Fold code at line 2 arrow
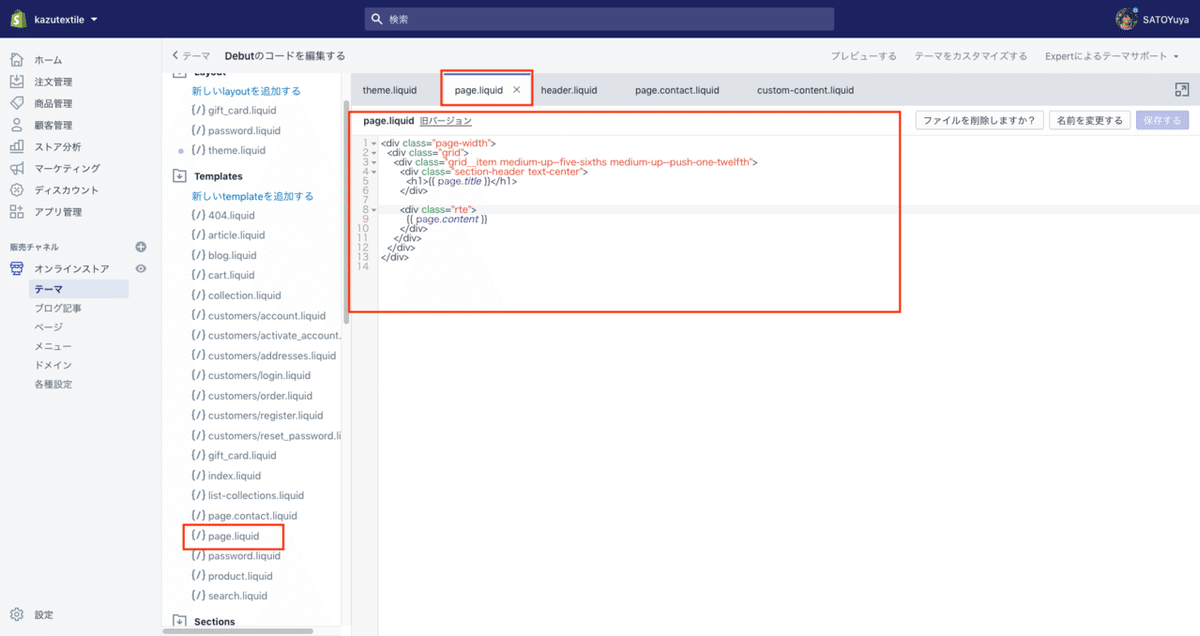The image size is (1200, 636). [374, 152]
